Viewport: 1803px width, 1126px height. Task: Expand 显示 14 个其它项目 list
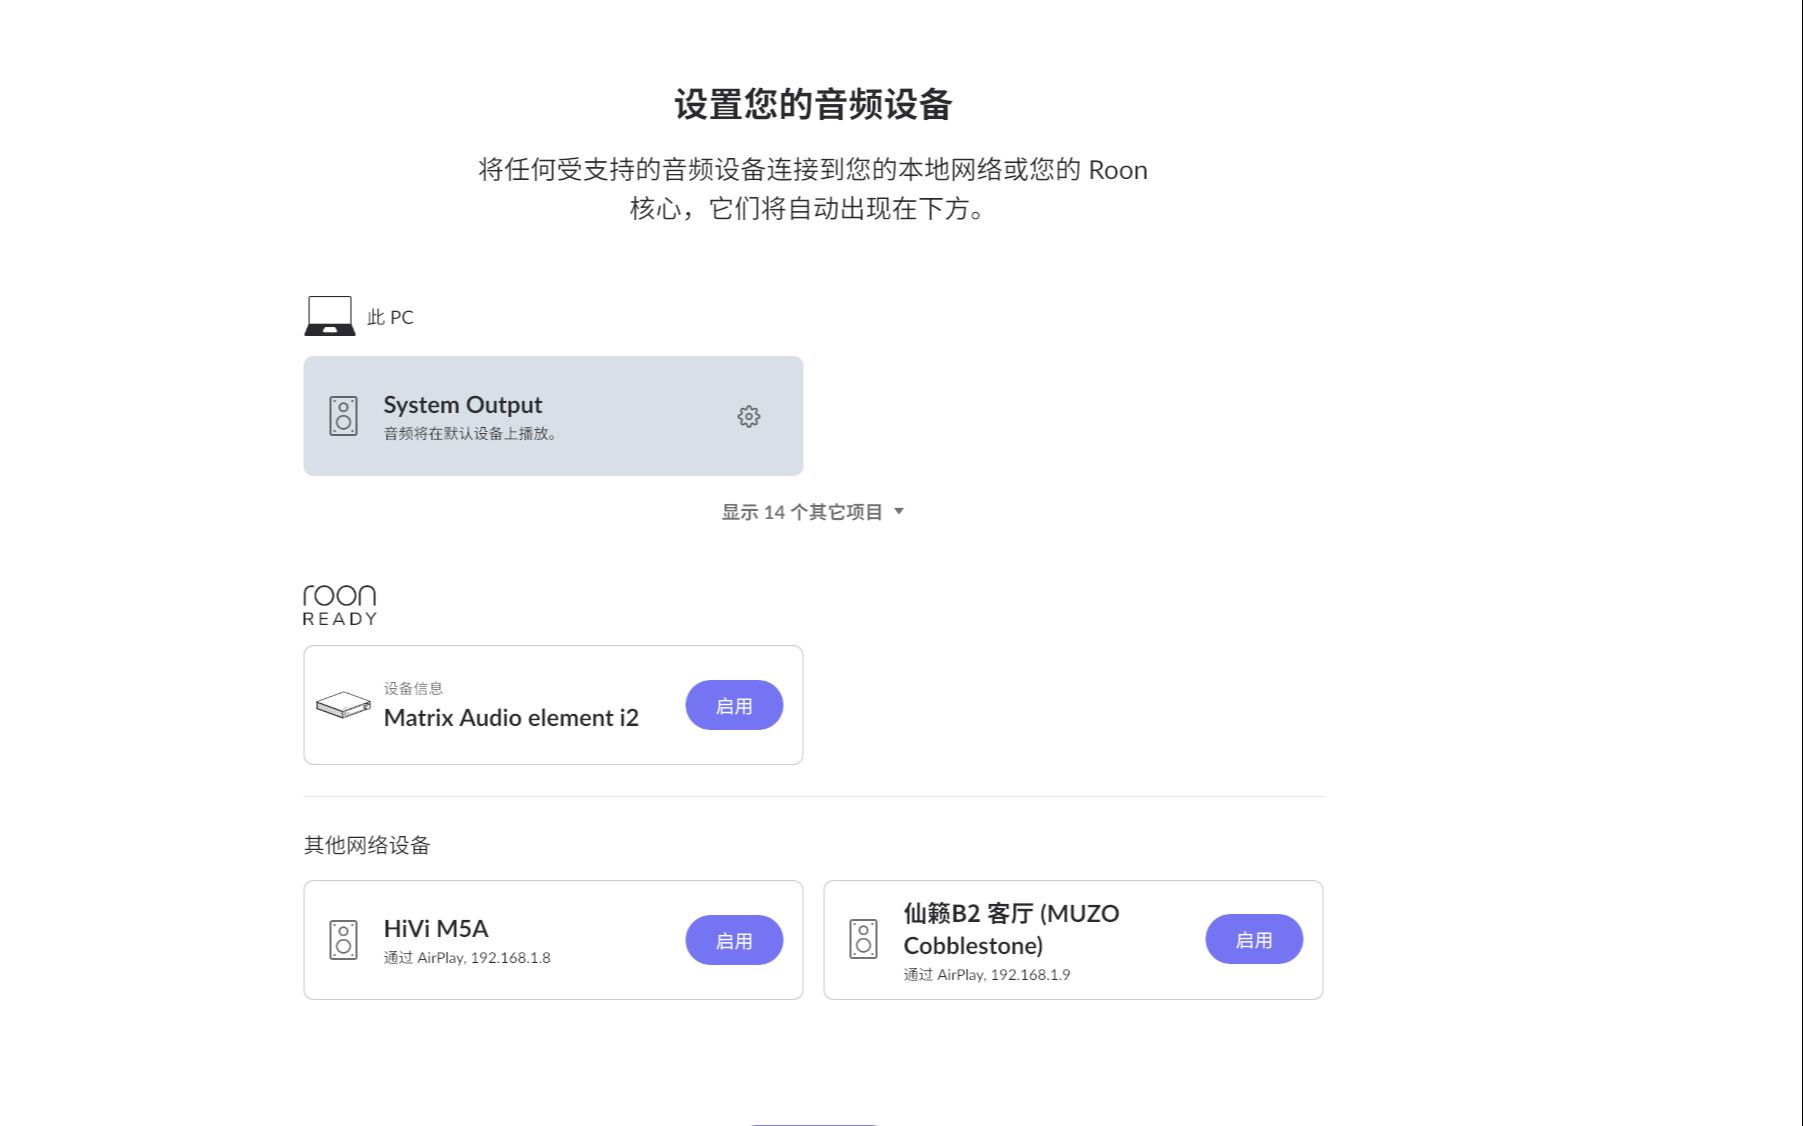point(812,512)
